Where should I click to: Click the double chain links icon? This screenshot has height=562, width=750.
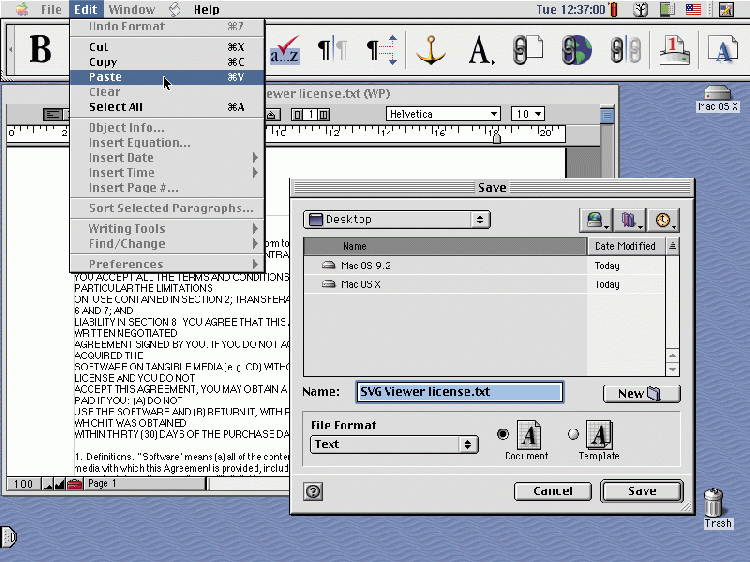[626, 50]
